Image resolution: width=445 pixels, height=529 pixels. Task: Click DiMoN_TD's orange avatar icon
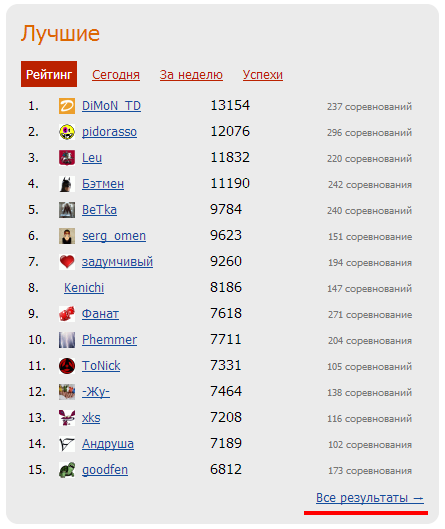(x=67, y=106)
